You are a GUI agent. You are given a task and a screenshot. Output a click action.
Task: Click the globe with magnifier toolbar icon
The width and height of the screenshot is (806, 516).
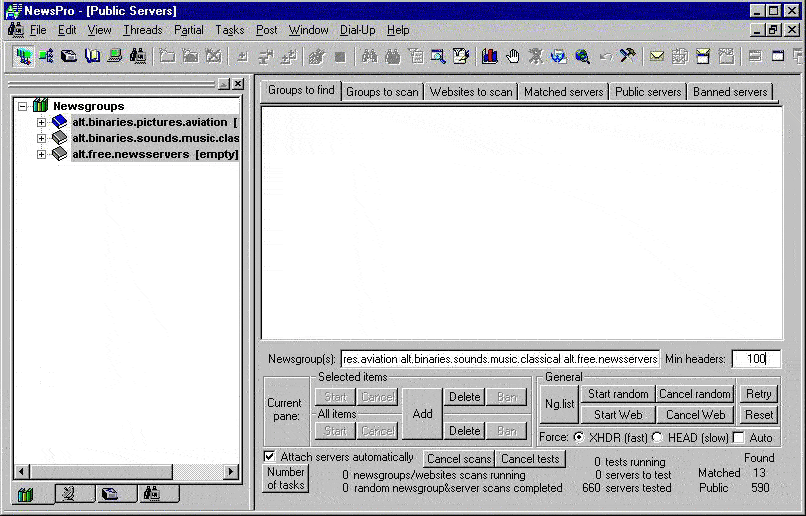(x=582, y=56)
